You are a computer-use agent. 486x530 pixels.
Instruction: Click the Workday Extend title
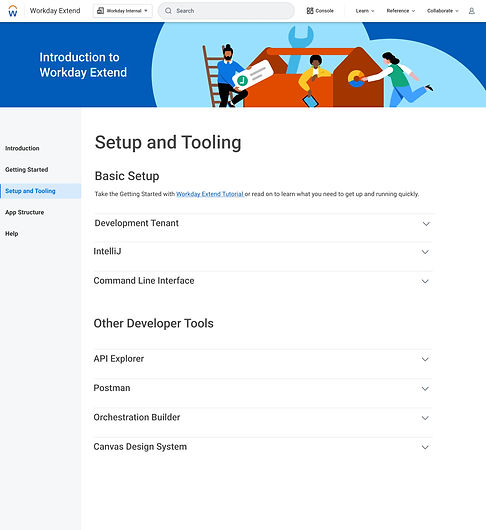pos(55,11)
